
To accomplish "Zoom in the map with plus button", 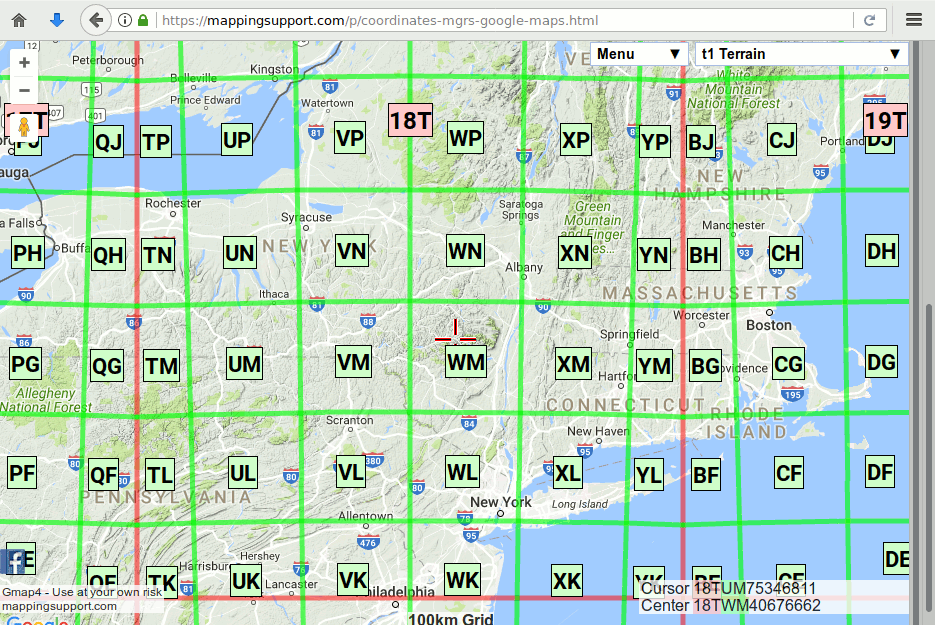I will point(24,63).
